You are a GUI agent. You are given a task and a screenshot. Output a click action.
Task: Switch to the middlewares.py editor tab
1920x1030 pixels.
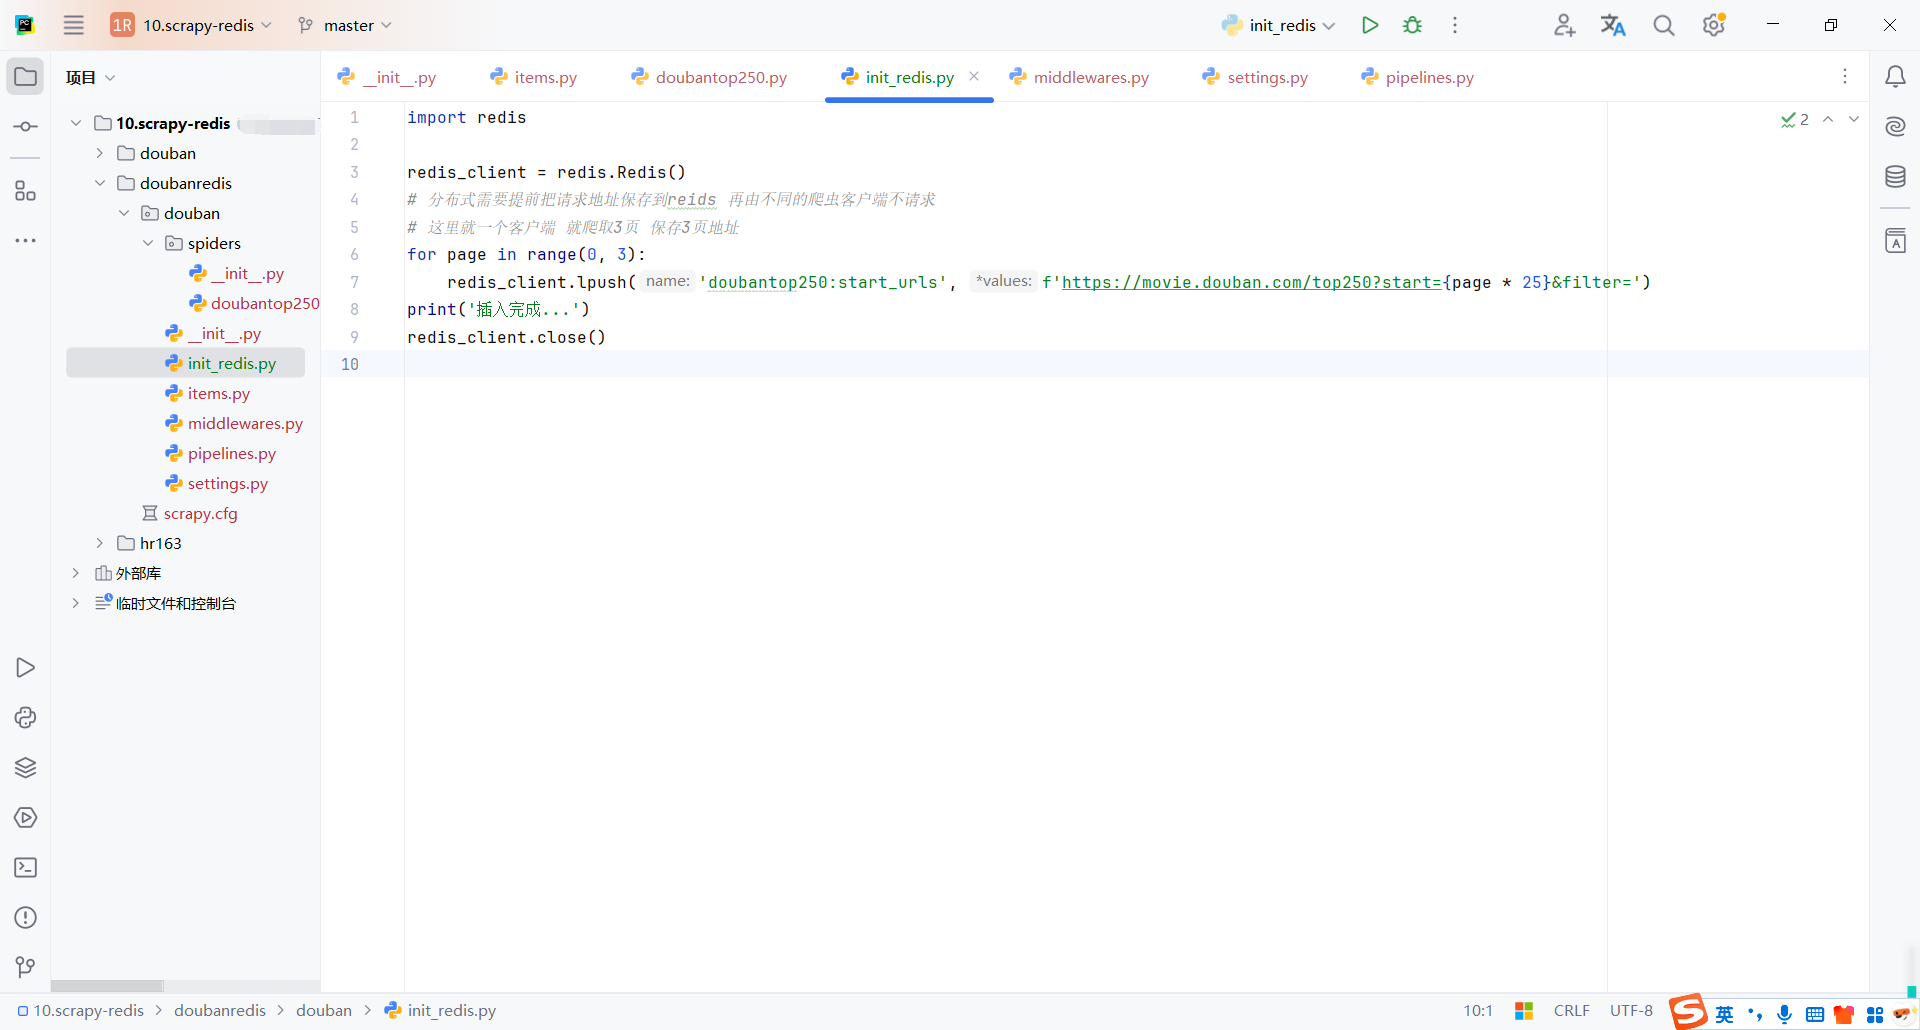coord(1080,77)
